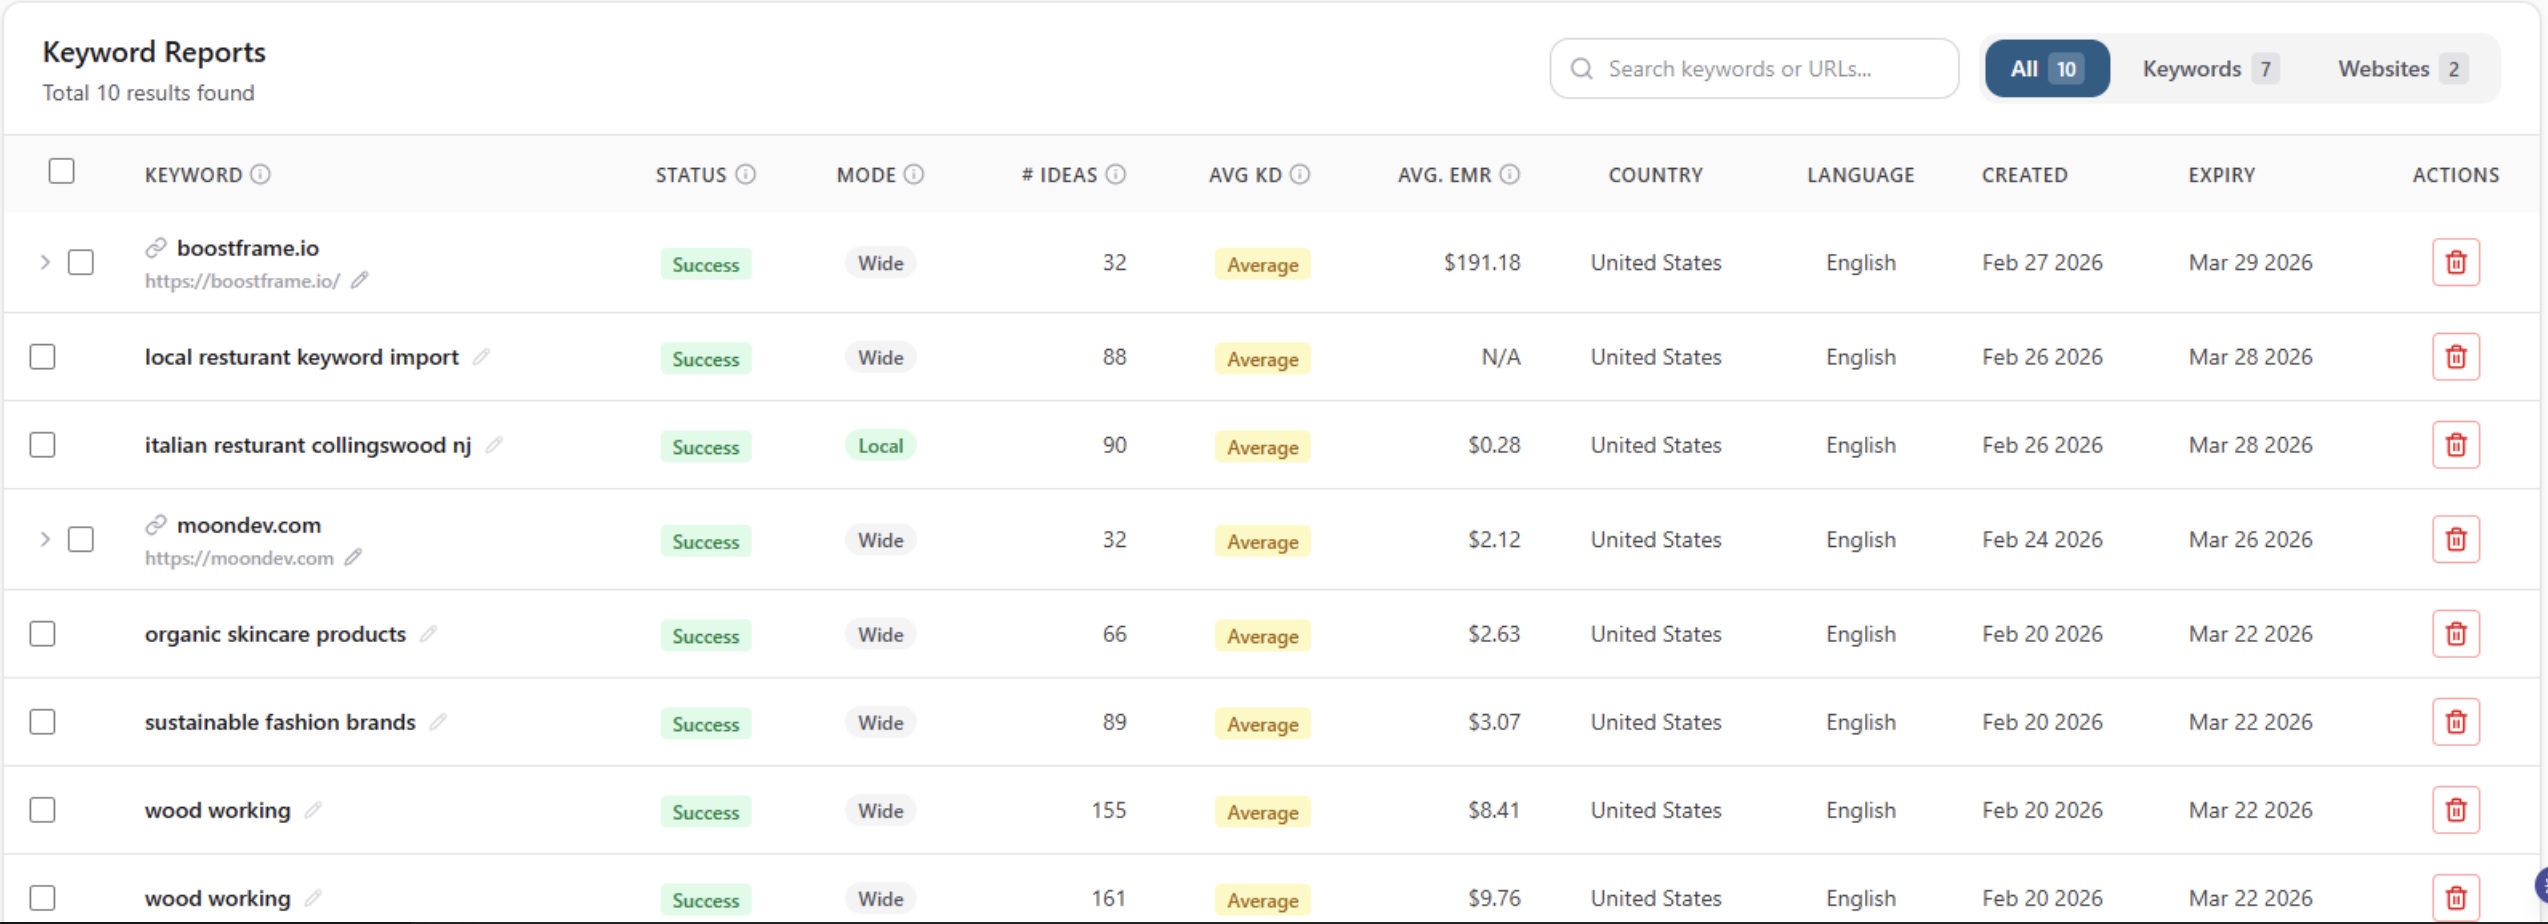The height and width of the screenshot is (924, 2548).
Task: Show info tooltip for # IDEAS column
Action: click(1116, 174)
